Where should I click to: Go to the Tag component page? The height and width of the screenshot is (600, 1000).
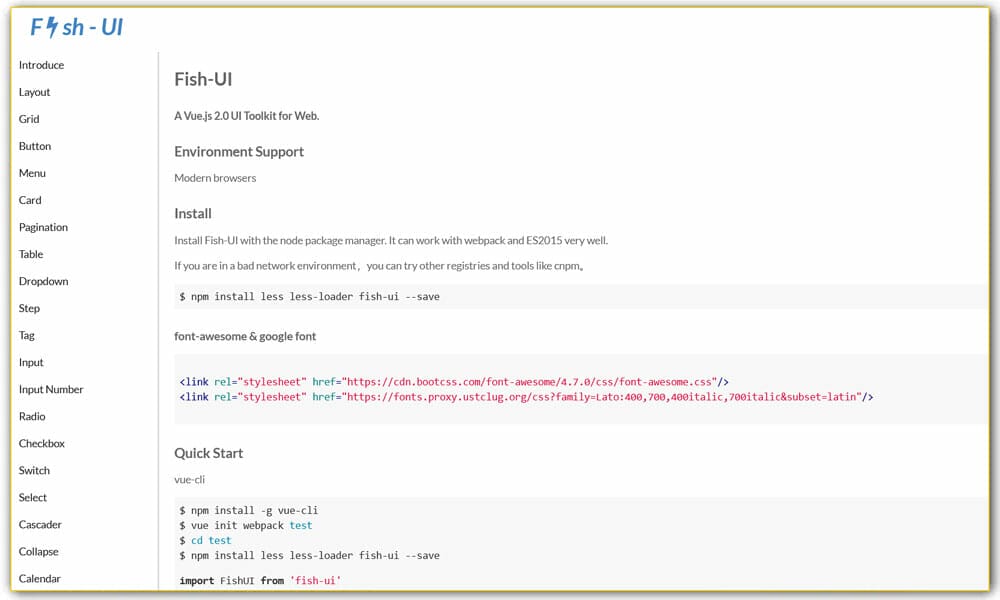27,335
